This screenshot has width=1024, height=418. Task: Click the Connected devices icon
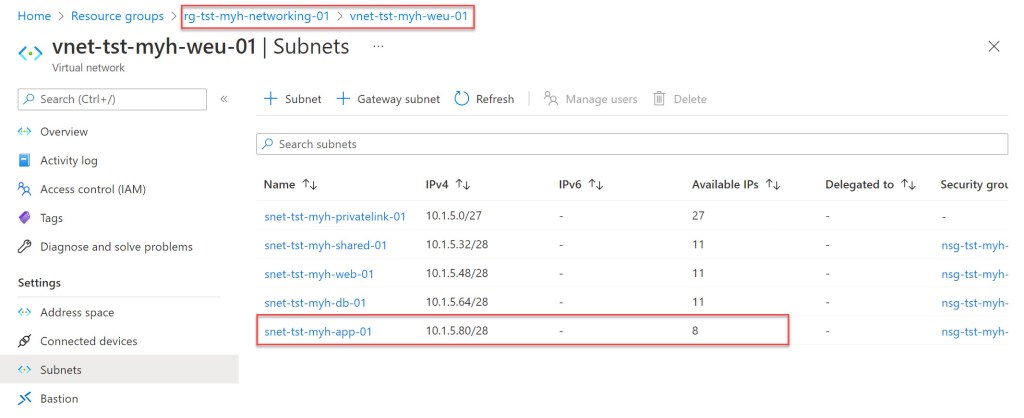pyautogui.click(x=25, y=341)
